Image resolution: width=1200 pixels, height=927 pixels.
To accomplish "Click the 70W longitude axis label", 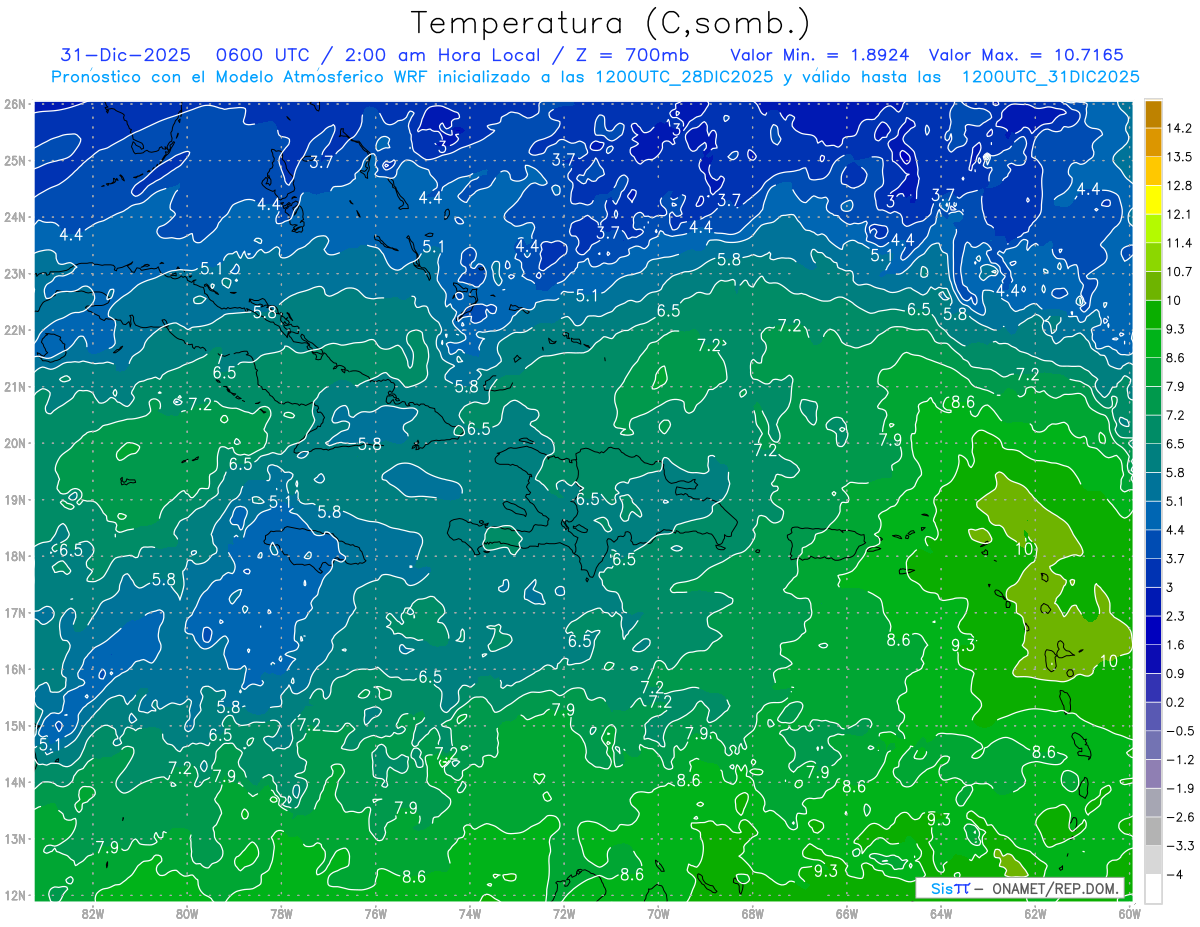I will click(x=658, y=913).
